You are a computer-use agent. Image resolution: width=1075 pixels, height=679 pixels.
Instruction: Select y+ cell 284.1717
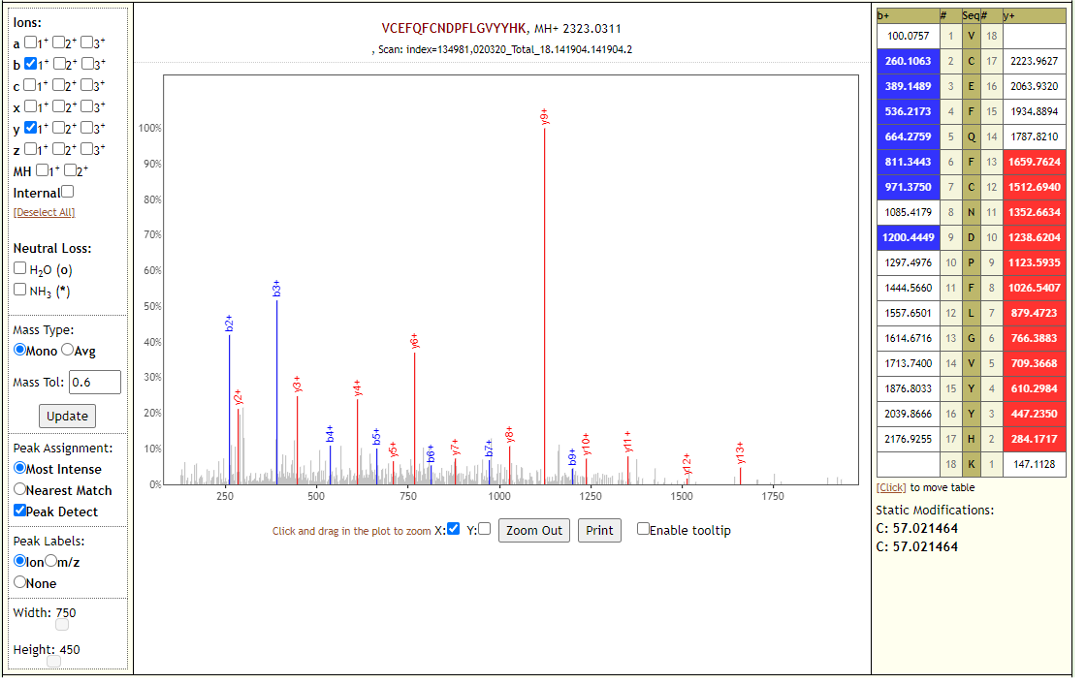tap(1035, 439)
